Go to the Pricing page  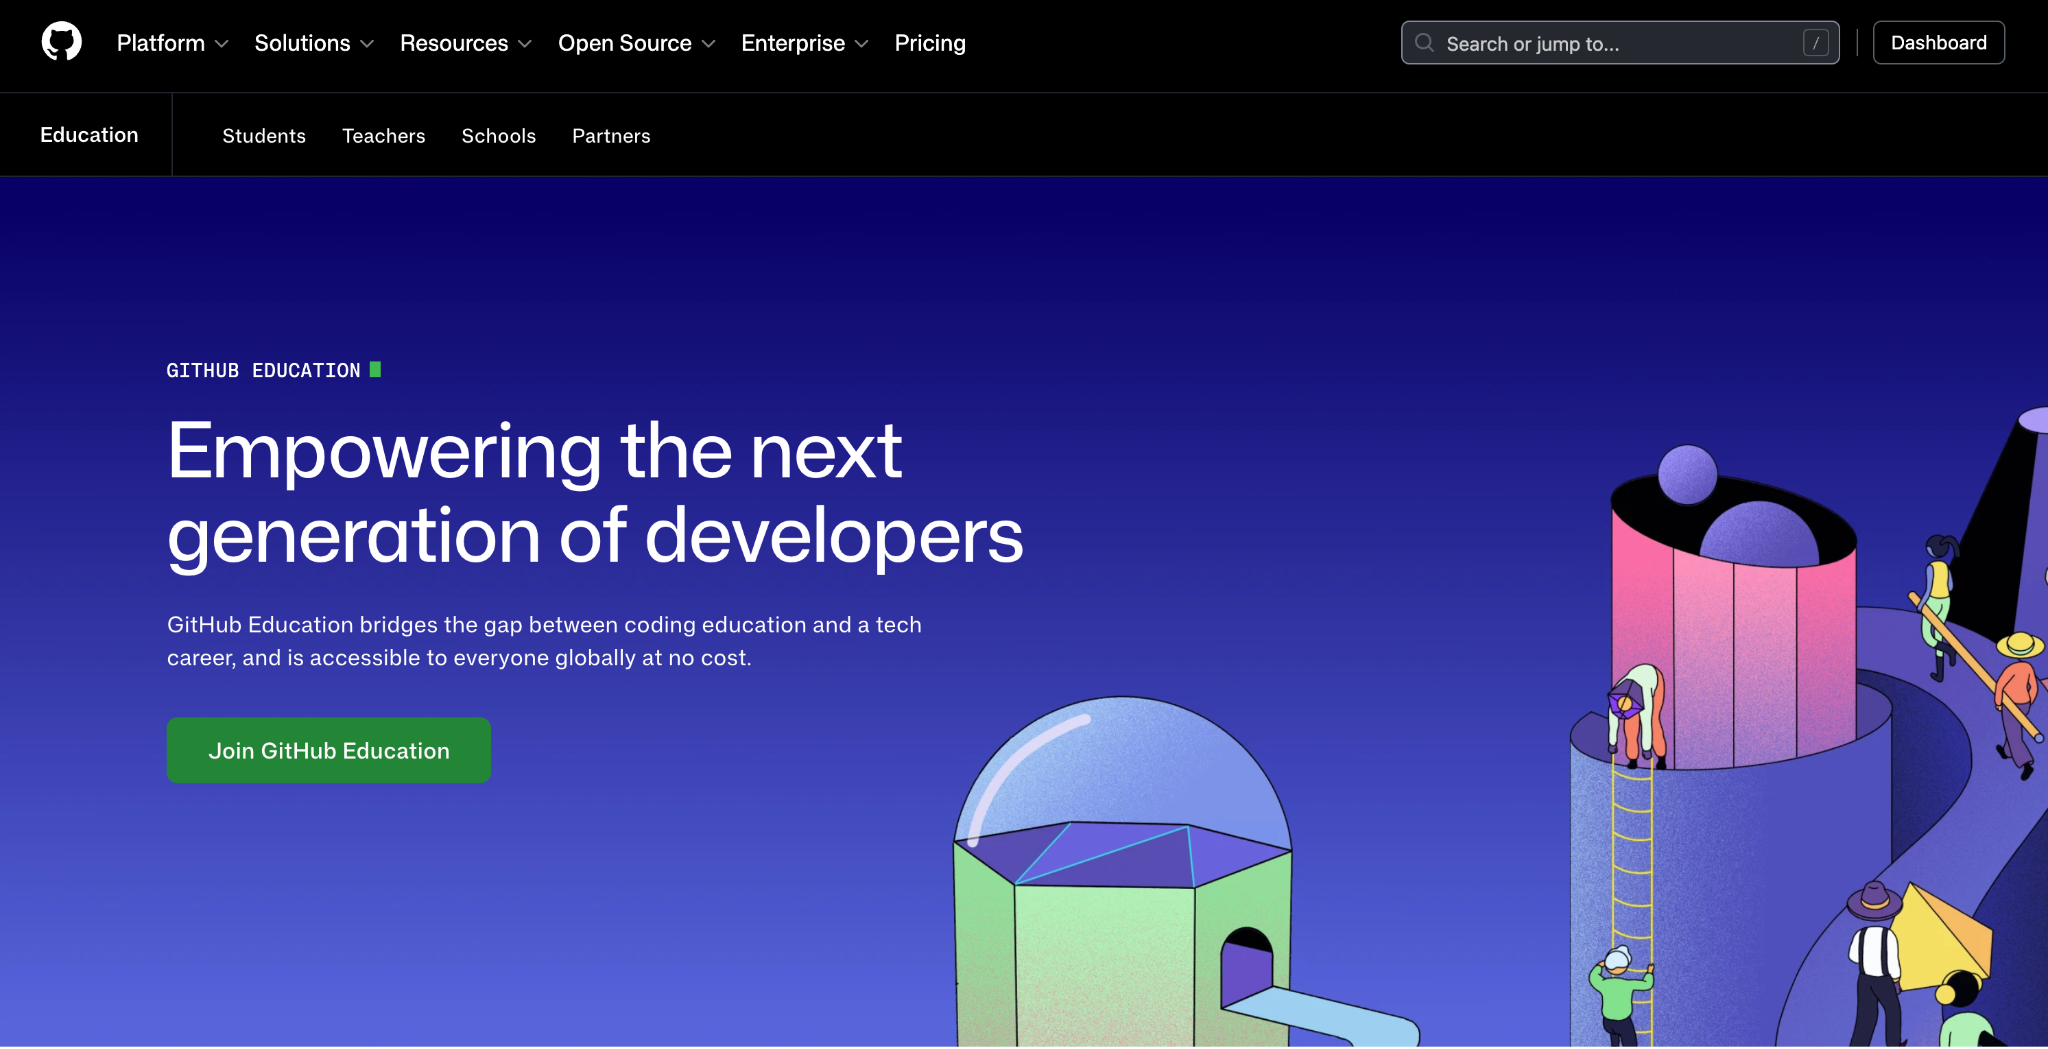(929, 43)
